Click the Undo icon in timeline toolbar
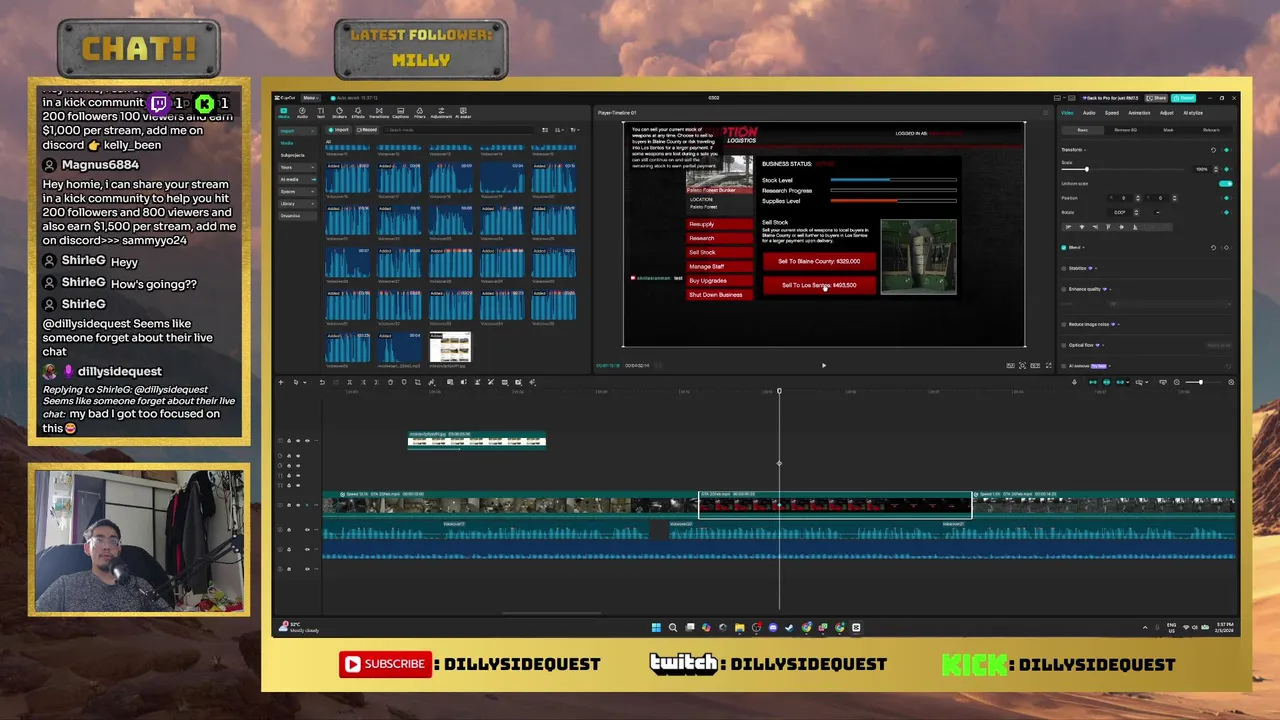This screenshot has width=1280, height=720. pos(322,382)
